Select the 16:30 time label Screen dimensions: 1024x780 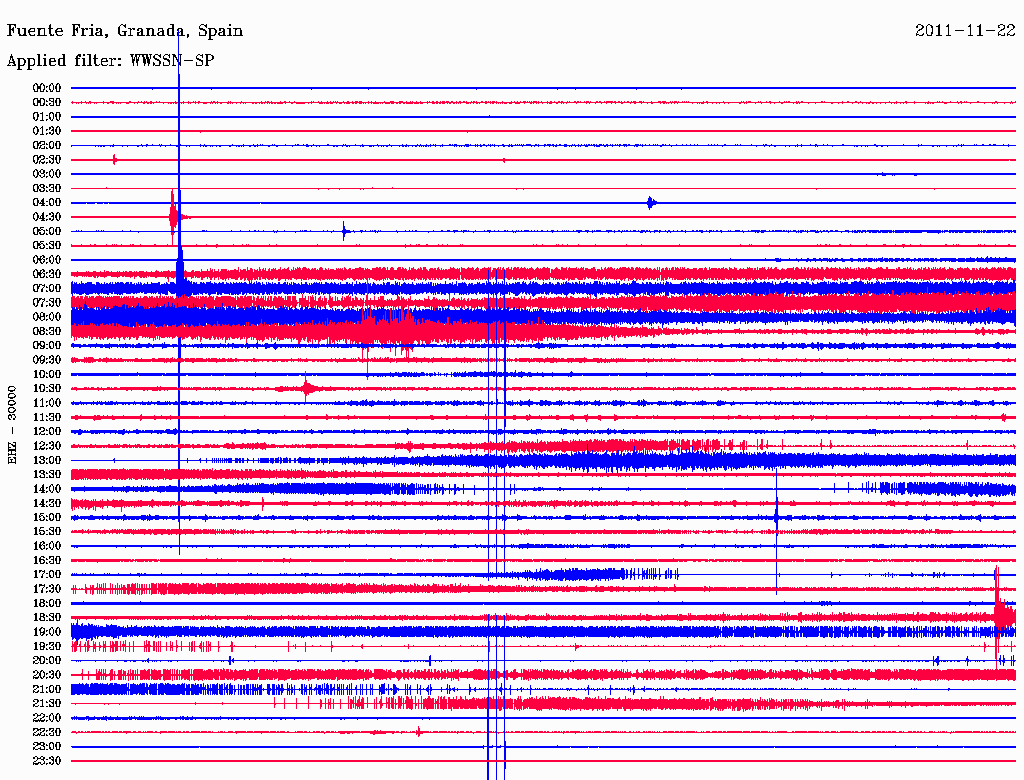point(47,561)
